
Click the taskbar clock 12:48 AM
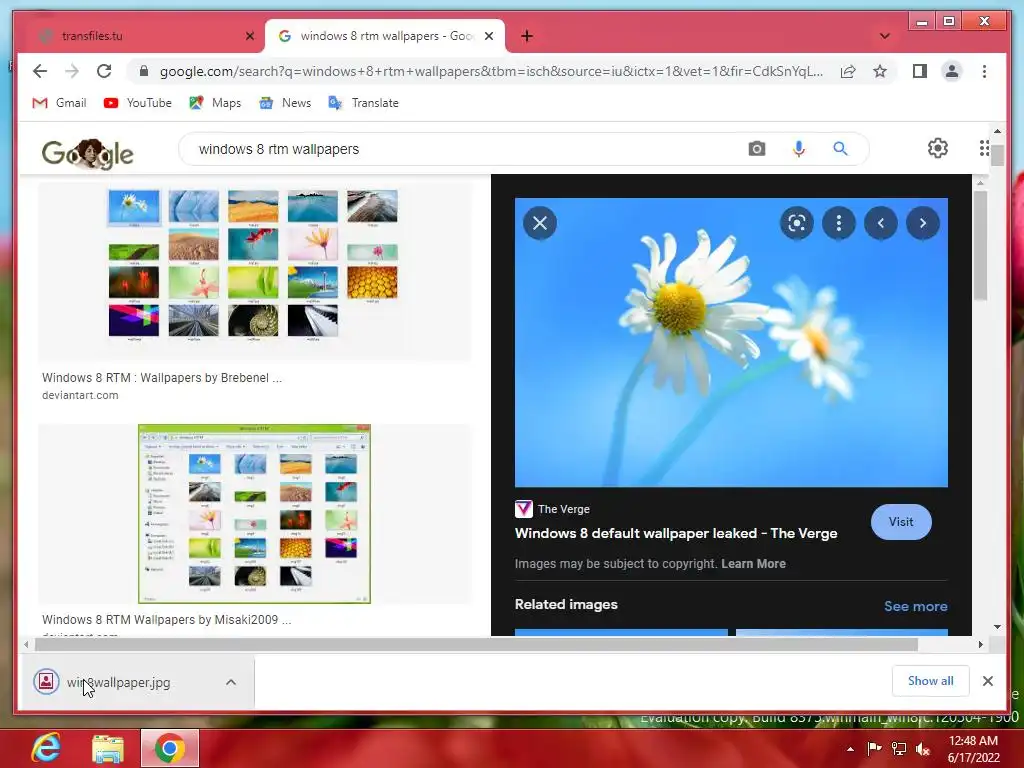click(x=973, y=741)
